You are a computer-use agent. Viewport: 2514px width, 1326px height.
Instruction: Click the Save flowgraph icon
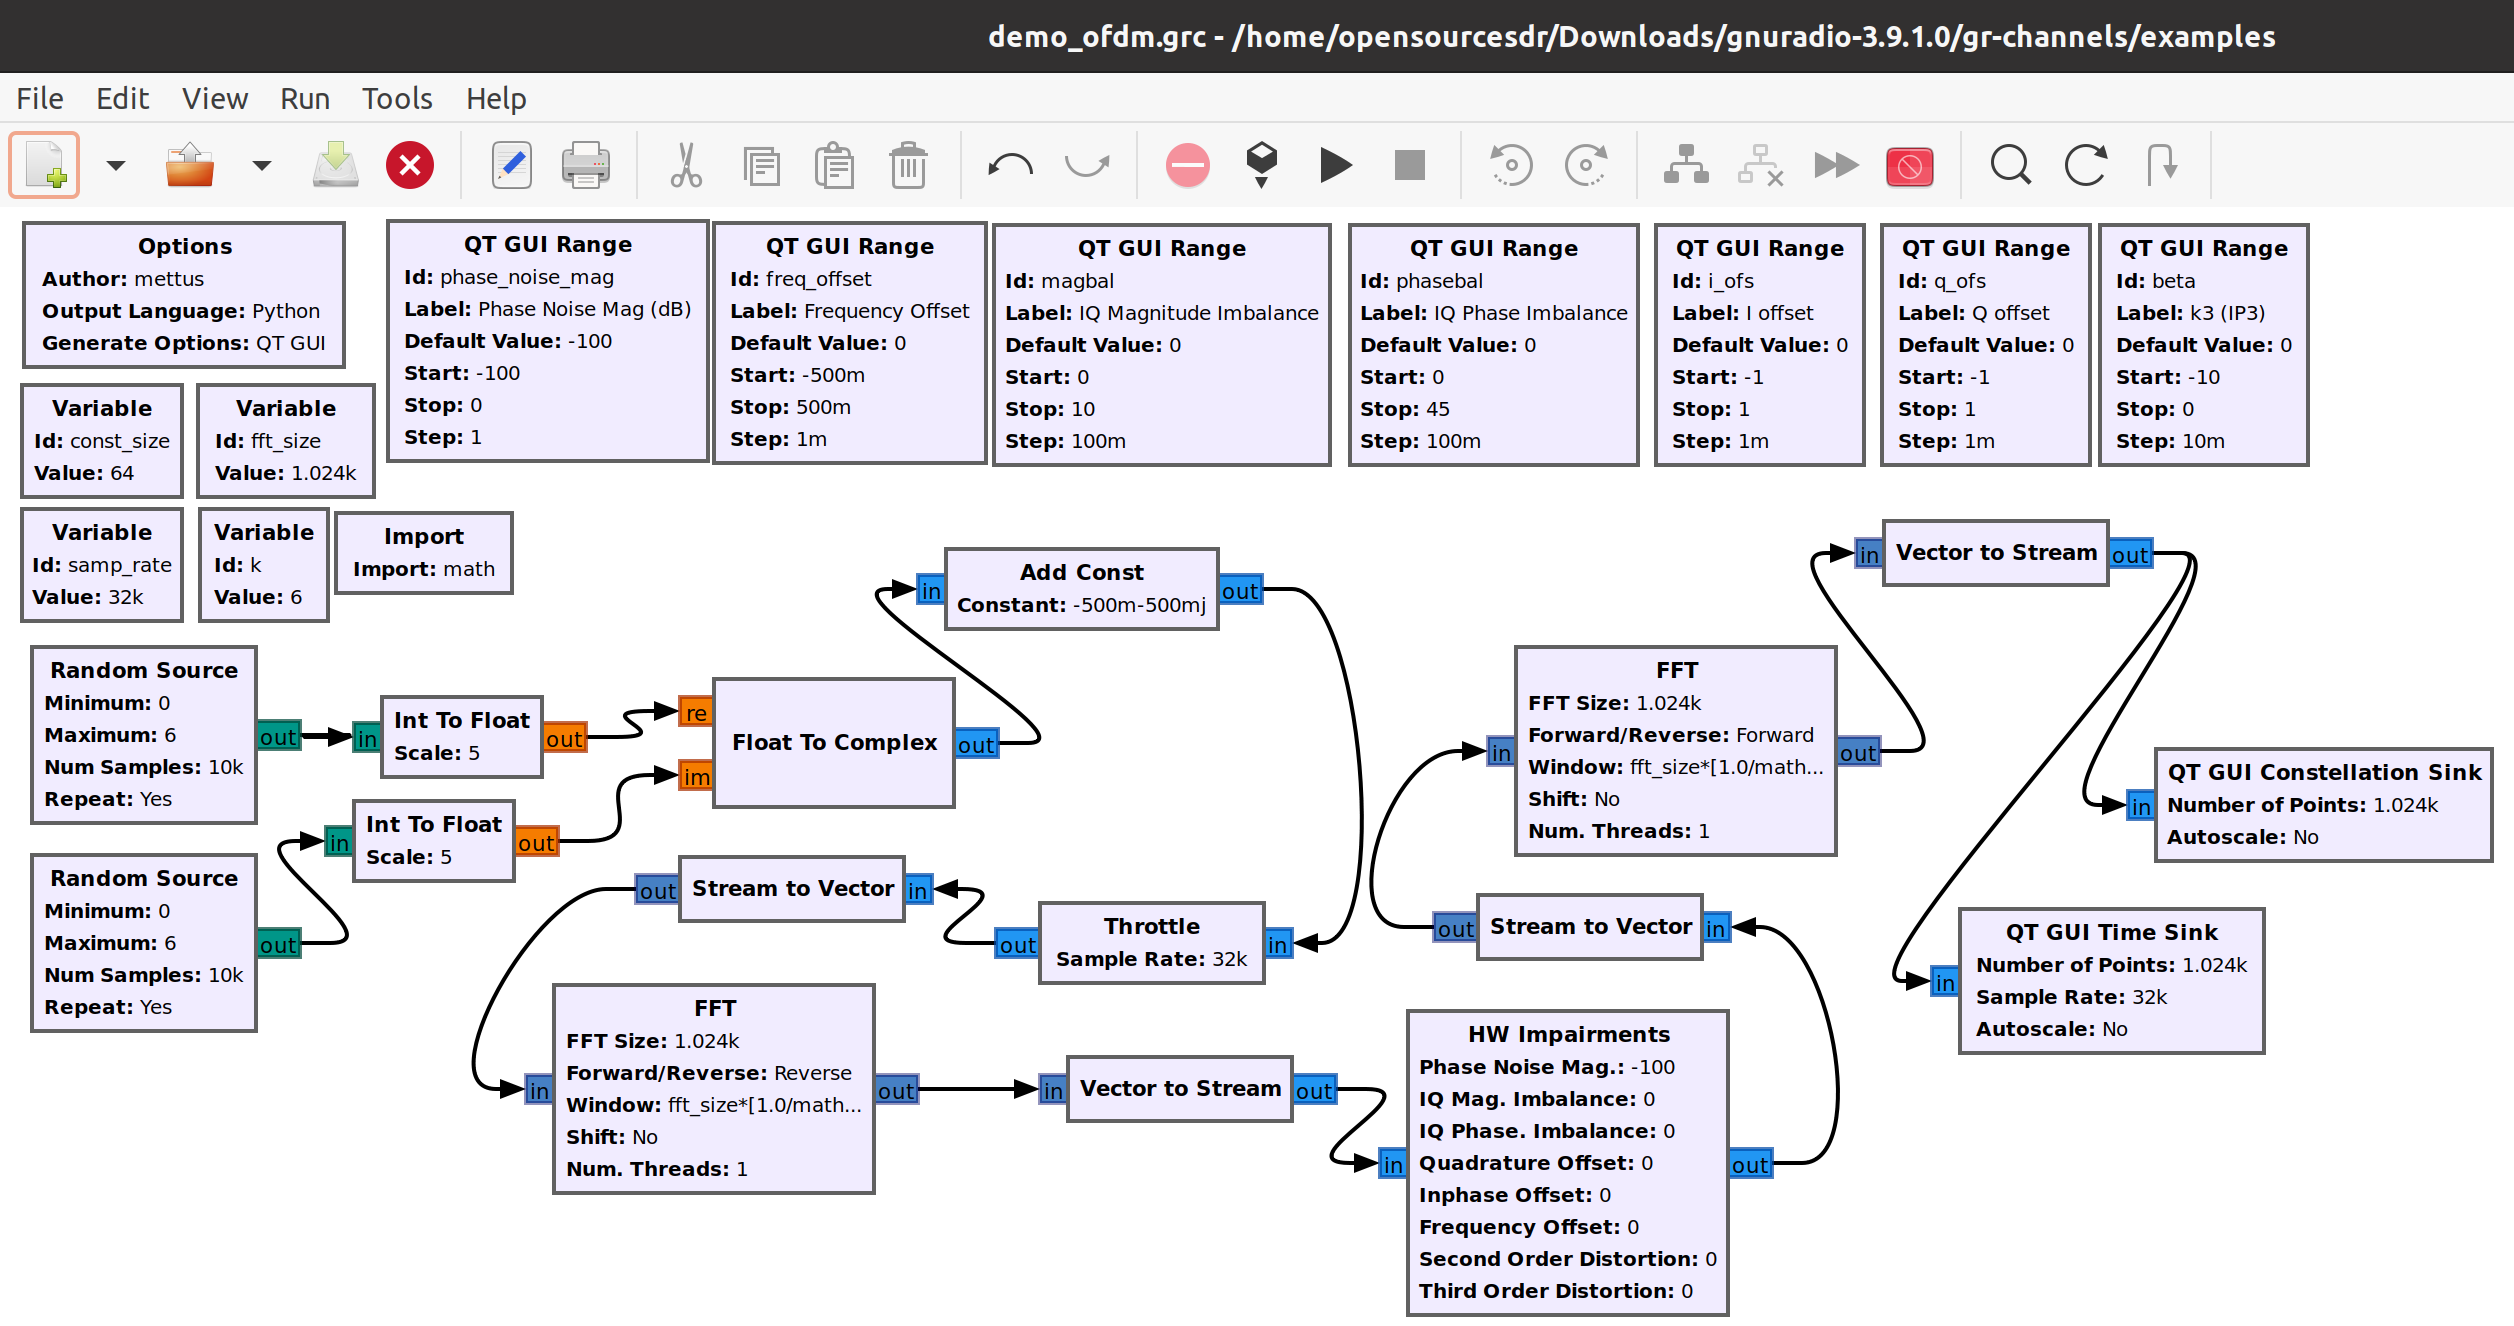[x=335, y=165]
